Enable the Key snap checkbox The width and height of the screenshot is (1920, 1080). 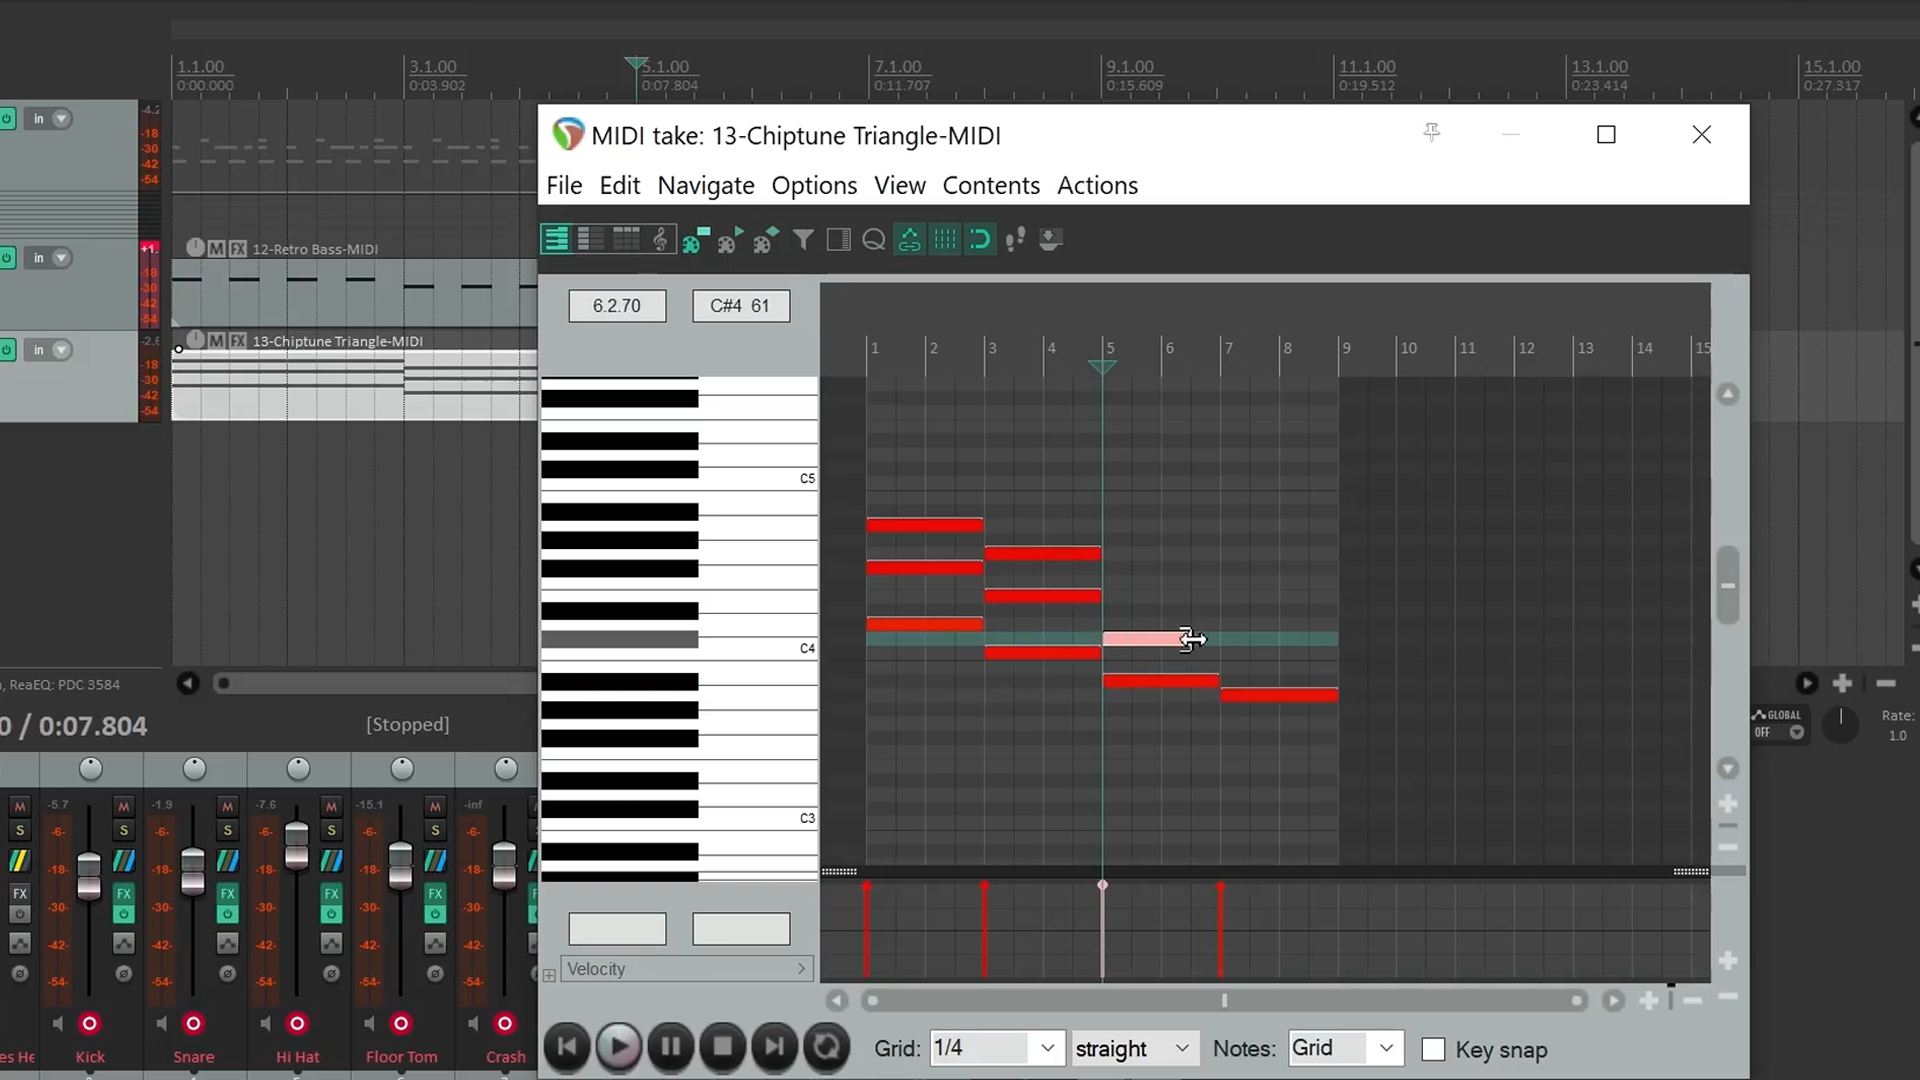pos(1433,1049)
